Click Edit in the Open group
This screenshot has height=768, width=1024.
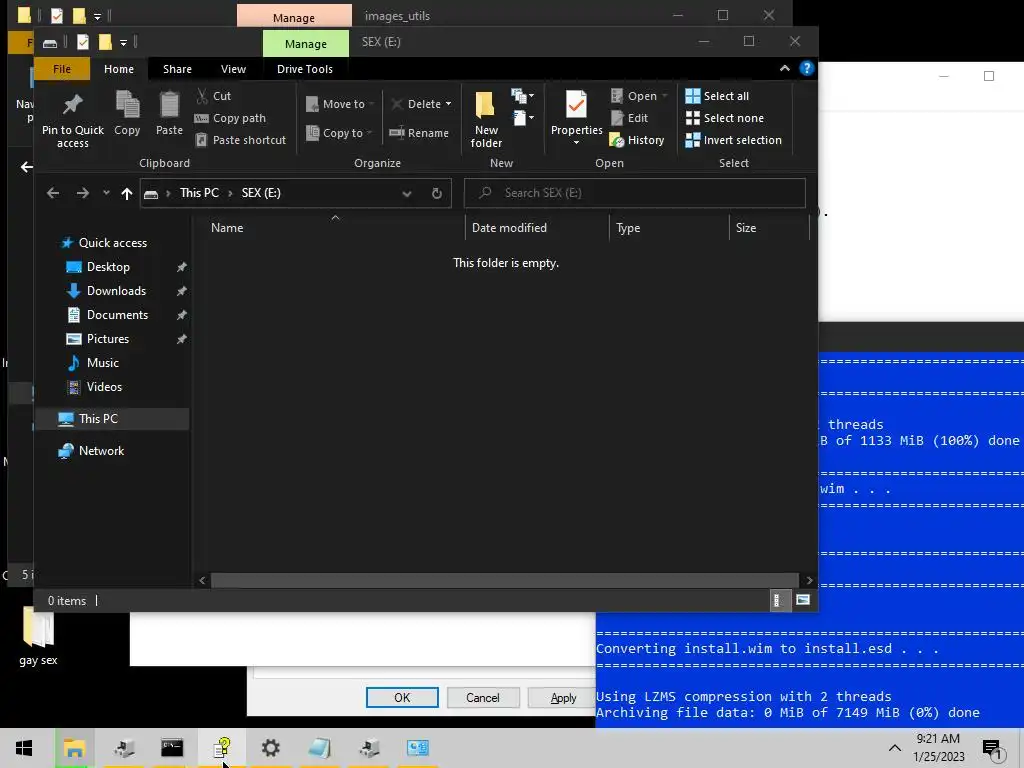[x=630, y=118]
